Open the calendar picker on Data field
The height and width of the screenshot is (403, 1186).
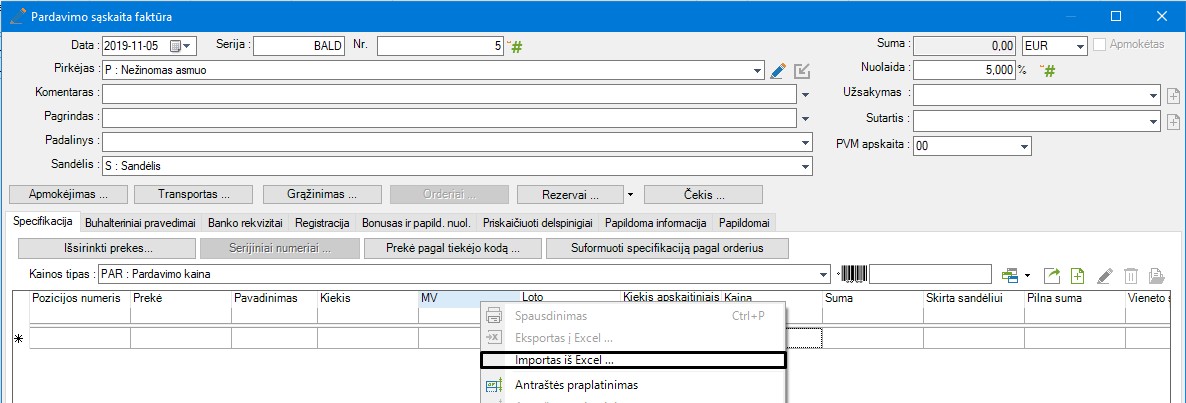(x=181, y=46)
